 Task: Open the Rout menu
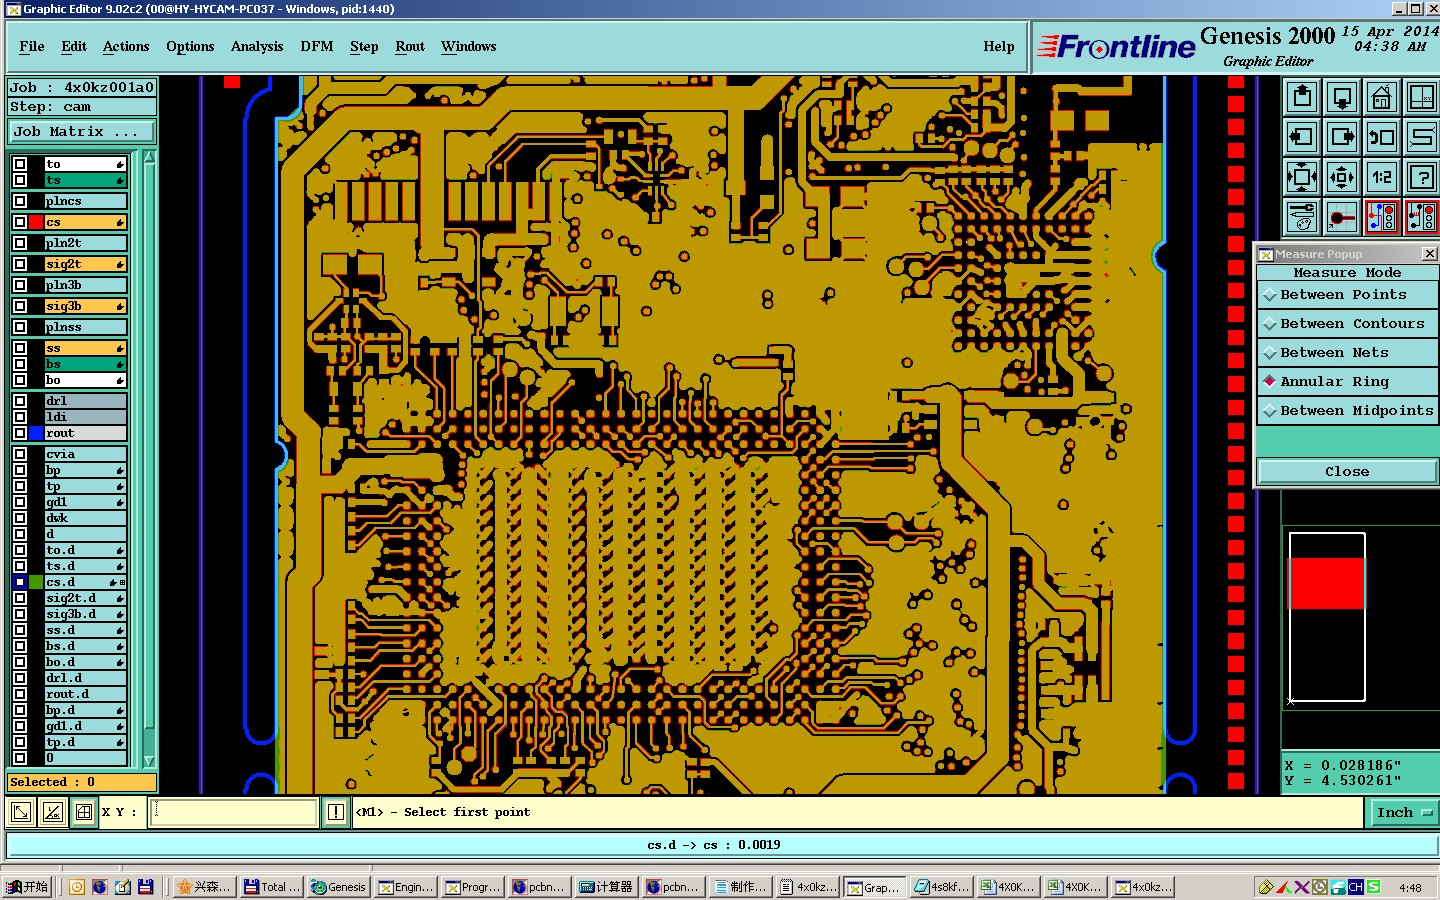[x=410, y=46]
